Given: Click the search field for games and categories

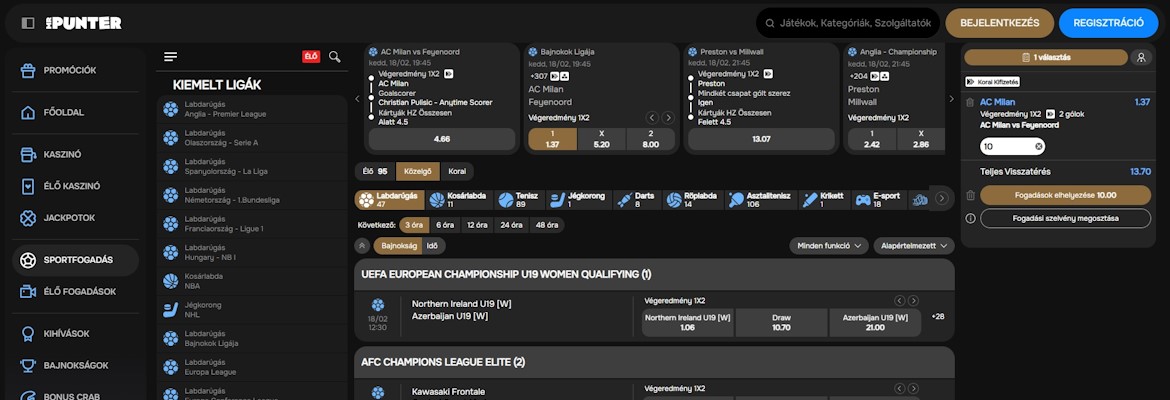Looking at the screenshot, I should coord(848,23).
